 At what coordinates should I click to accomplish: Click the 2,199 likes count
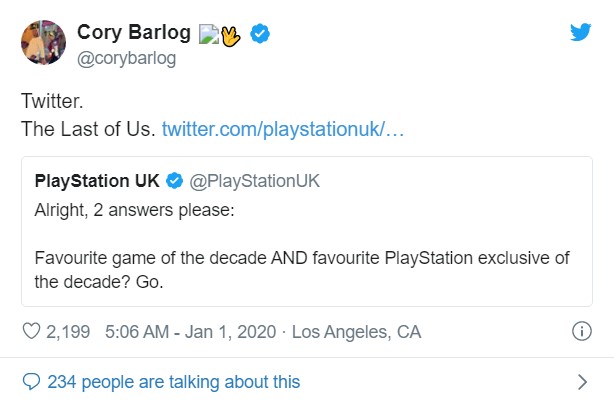tap(68, 330)
